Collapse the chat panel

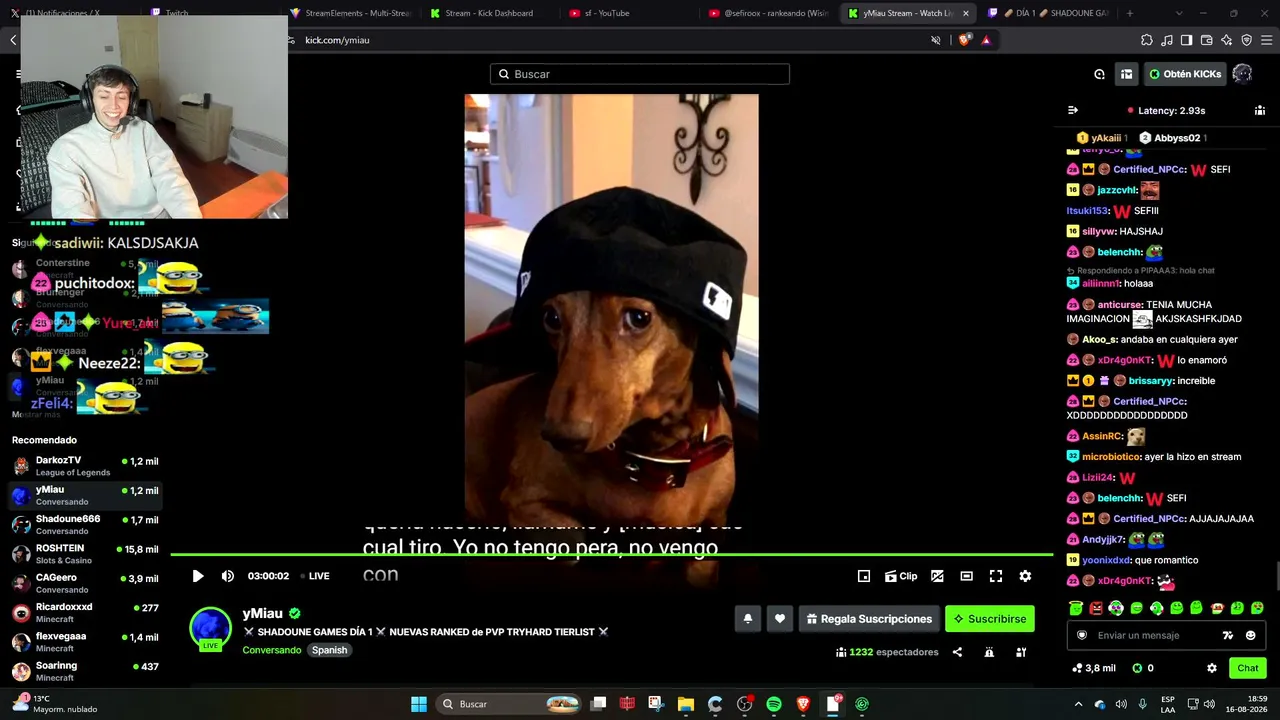click(x=1073, y=110)
